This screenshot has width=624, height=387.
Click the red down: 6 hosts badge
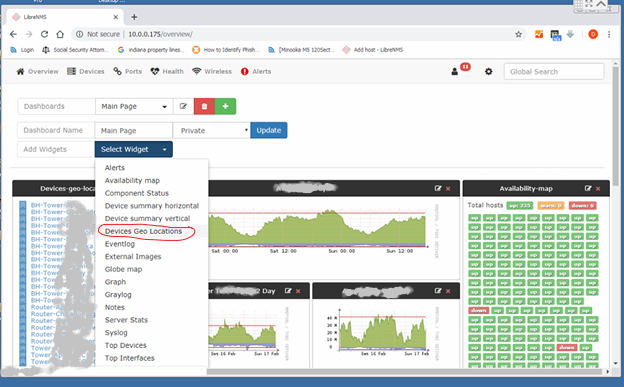(x=582, y=205)
